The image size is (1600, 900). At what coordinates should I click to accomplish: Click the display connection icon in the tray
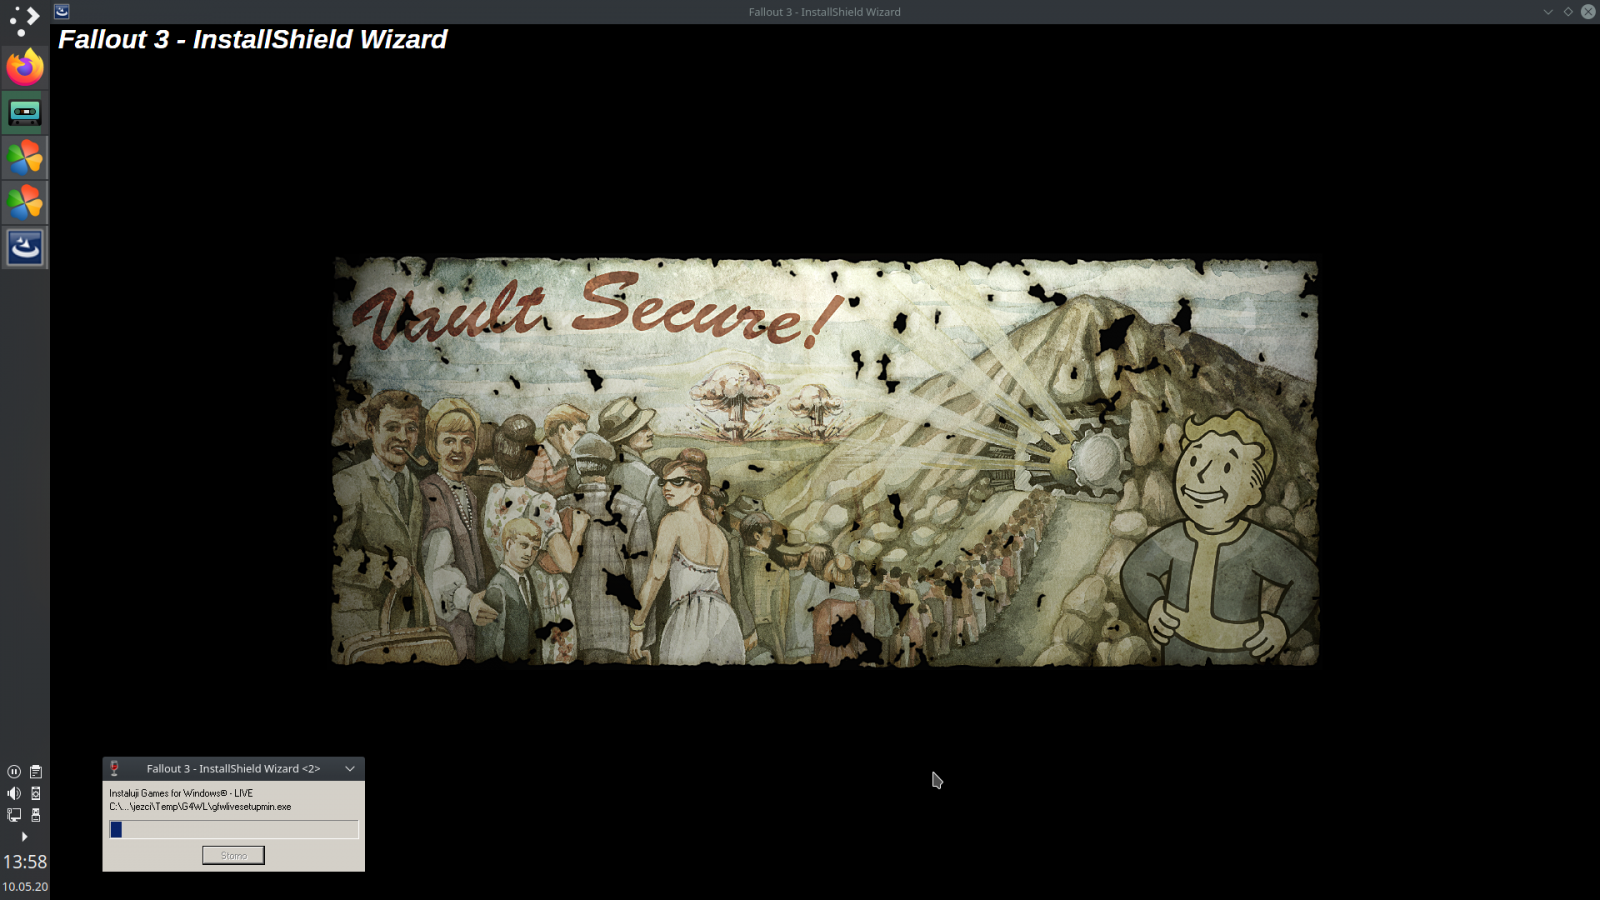(x=13, y=815)
